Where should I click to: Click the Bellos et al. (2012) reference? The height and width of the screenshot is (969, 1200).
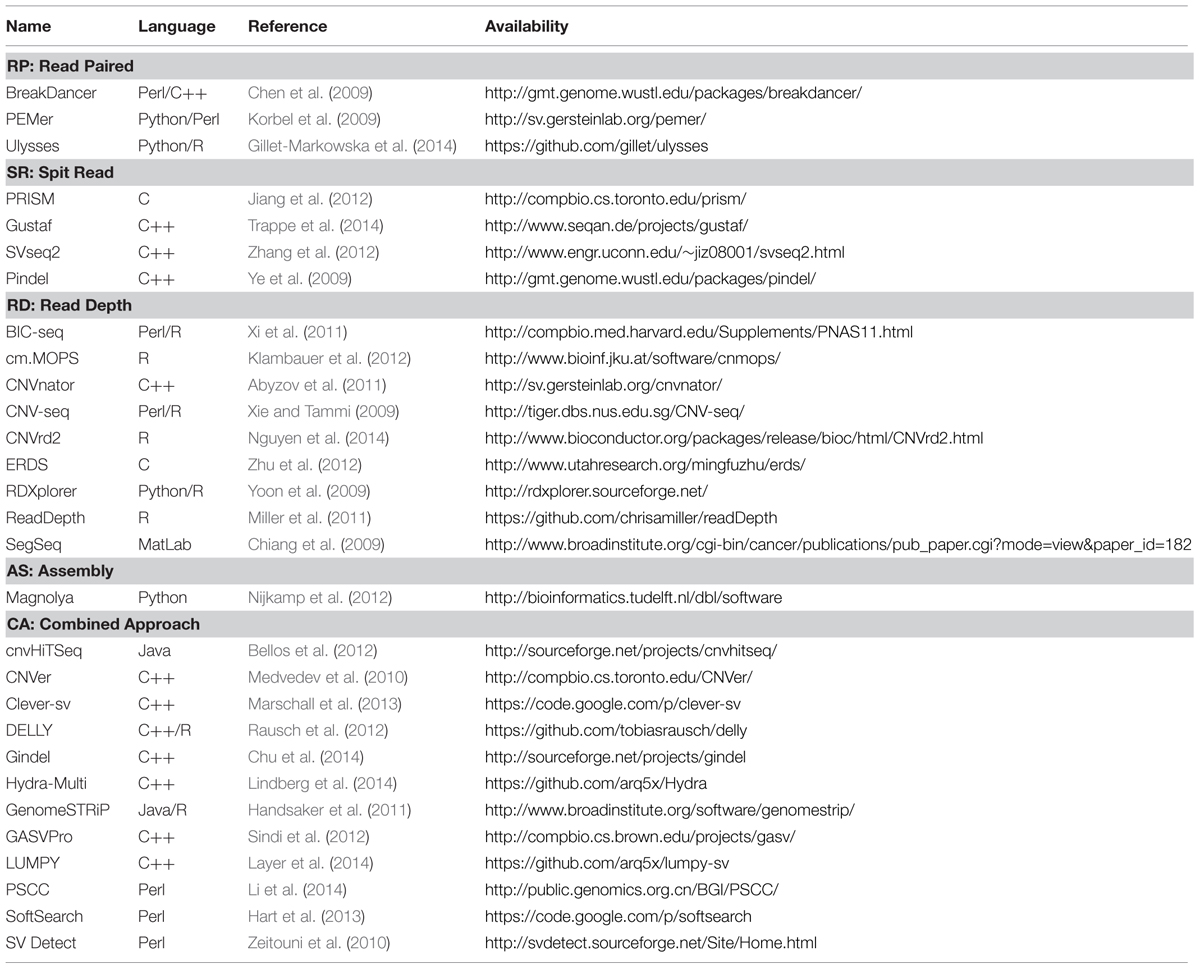tap(314, 650)
